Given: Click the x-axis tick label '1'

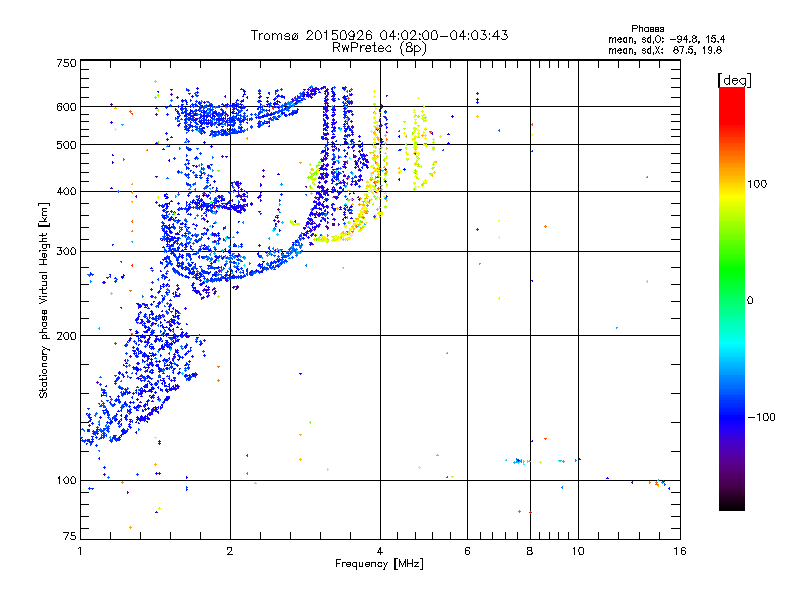Looking at the screenshot, I should coord(81,551).
